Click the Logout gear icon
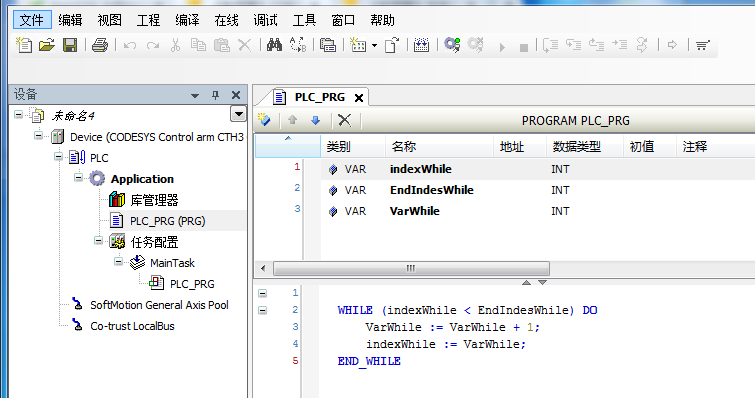Image resolution: width=755 pixels, height=398 pixels. tap(475, 45)
